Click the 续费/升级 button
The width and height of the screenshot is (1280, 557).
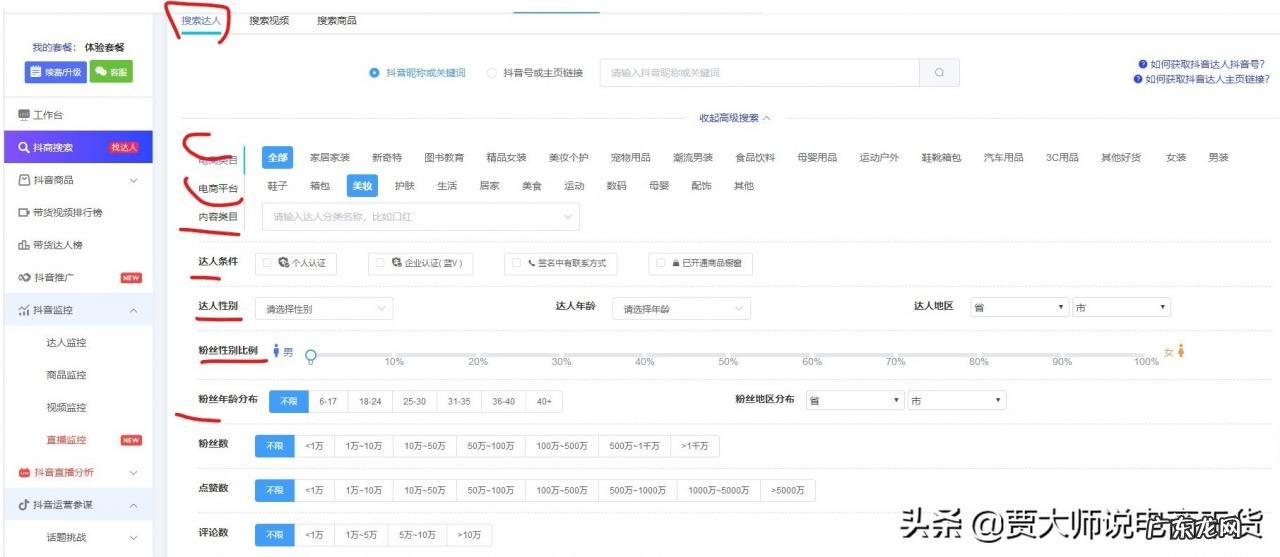click(56, 72)
